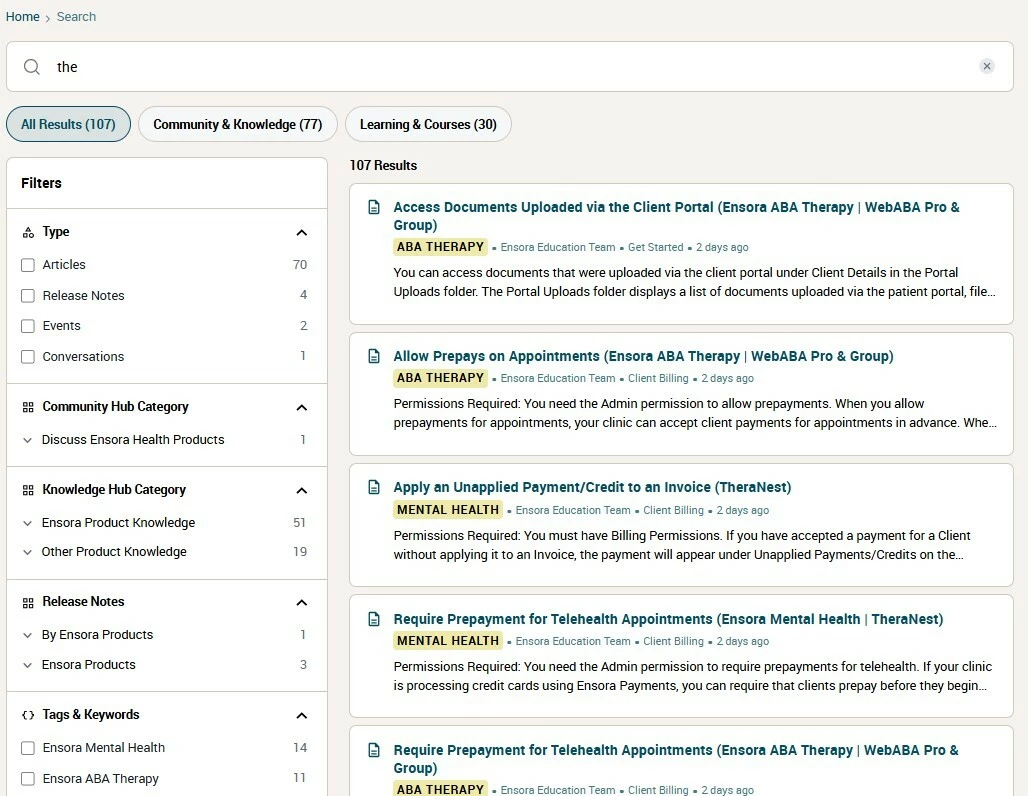Click the document icon beside Access Documents Uploaded result
1028x796 pixels.
[x=374, y=207]
